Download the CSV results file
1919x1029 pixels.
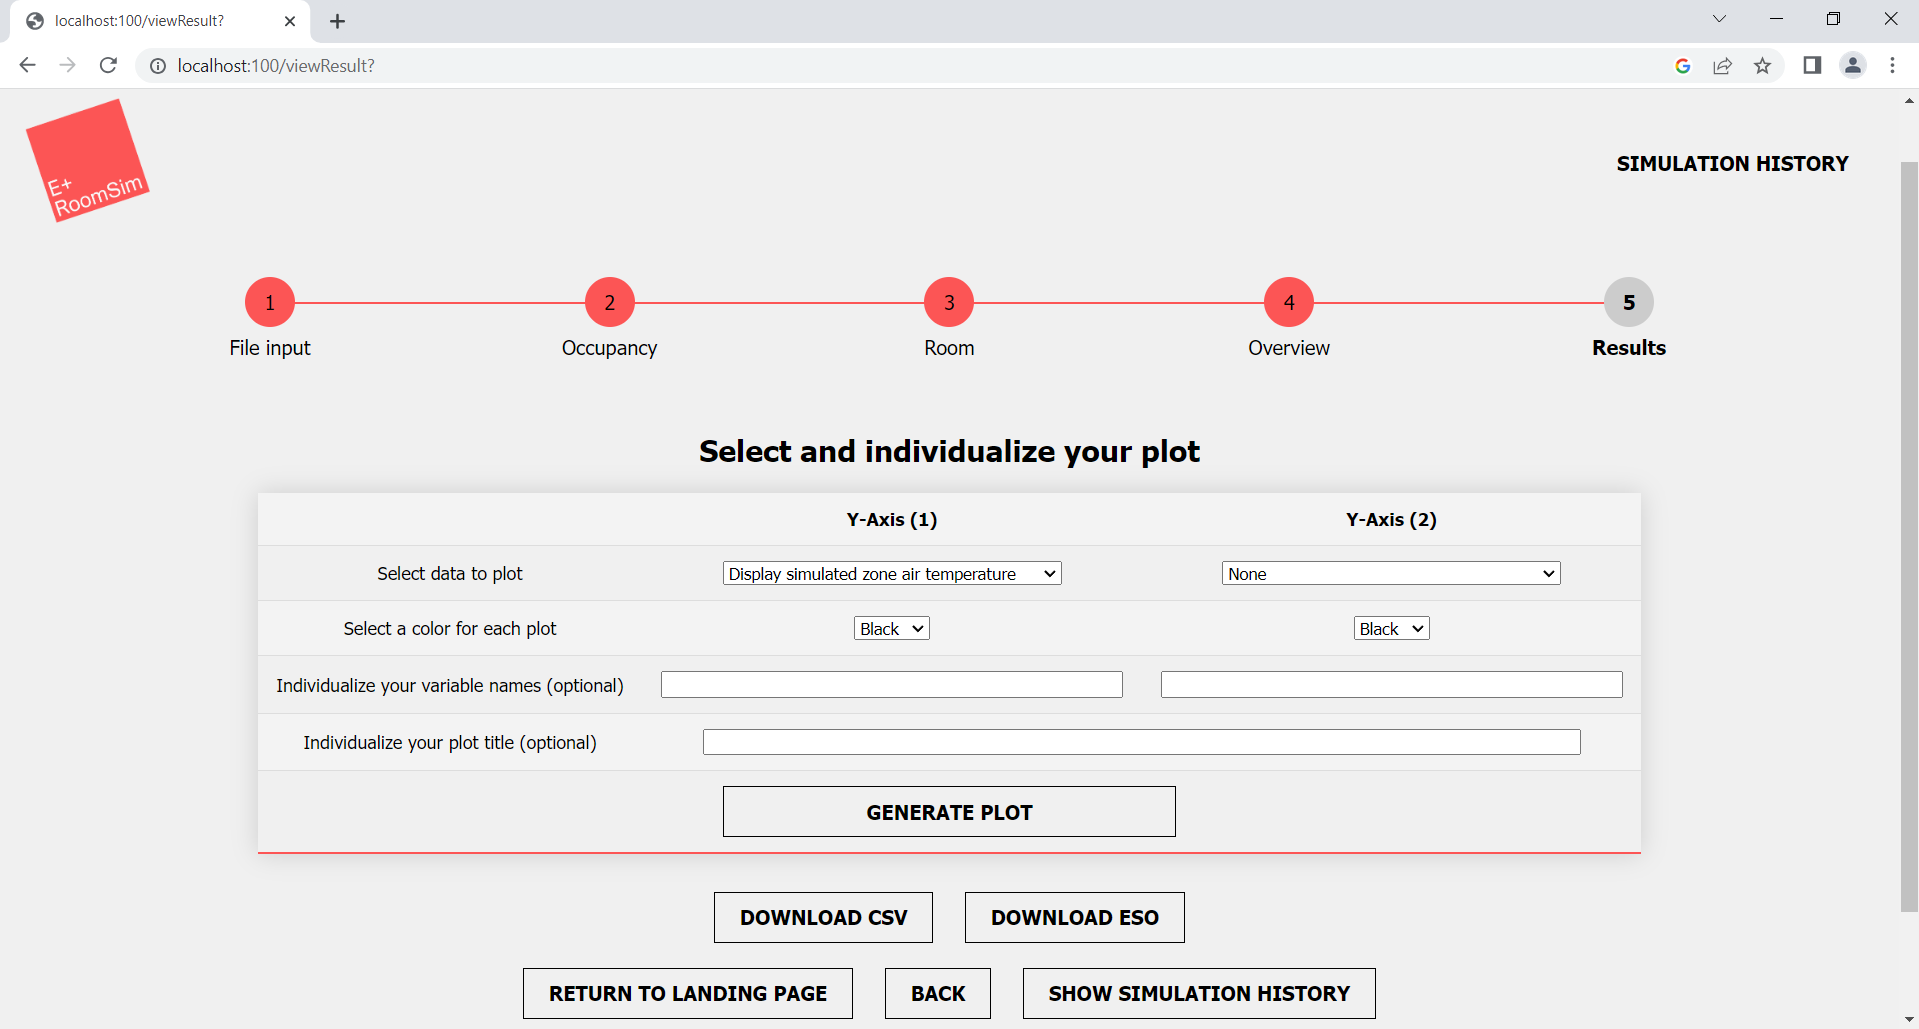[823, 917]
